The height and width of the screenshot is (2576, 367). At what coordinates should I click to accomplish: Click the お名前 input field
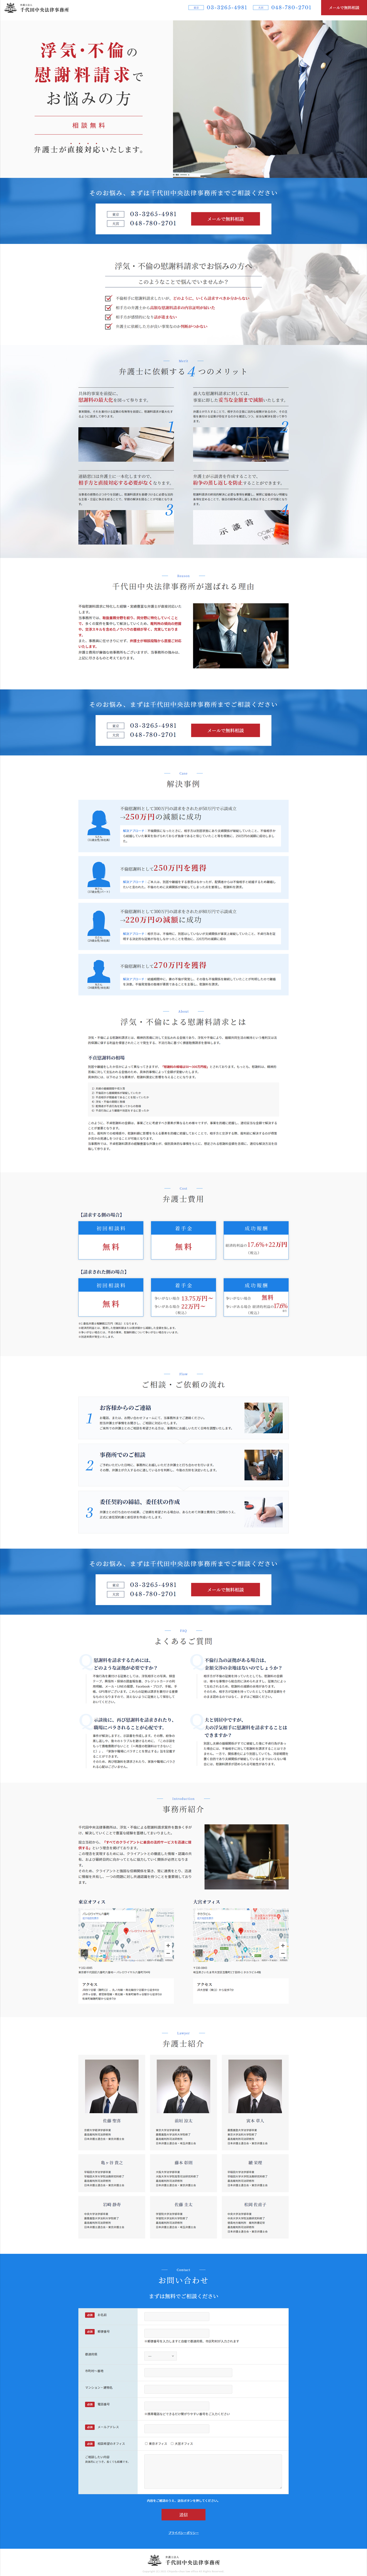click(x=177, y=2317)
